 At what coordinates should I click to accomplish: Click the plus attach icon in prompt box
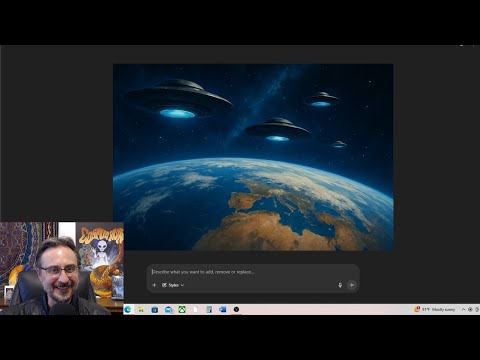click(154, 285)
